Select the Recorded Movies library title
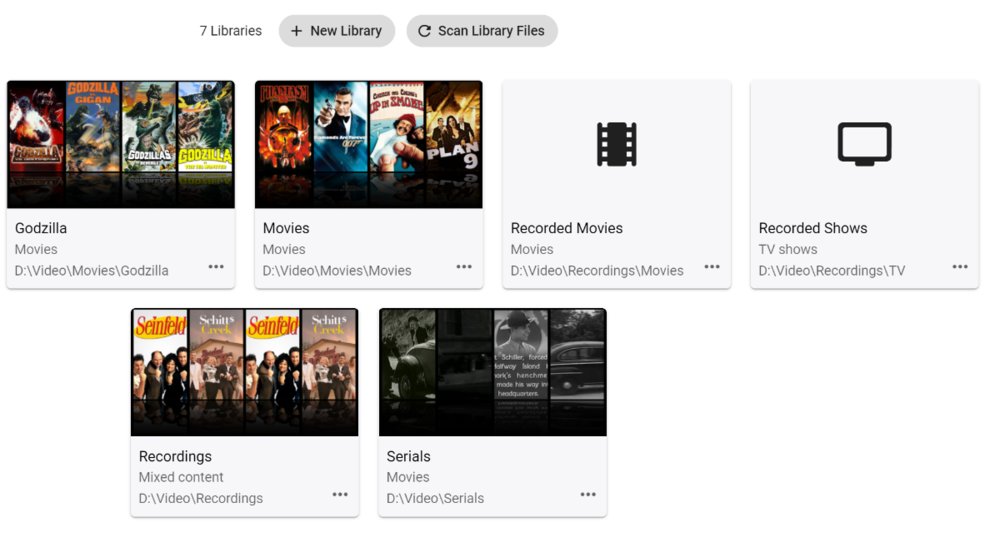Viewport: 1000px width, 542px height. 567,228
